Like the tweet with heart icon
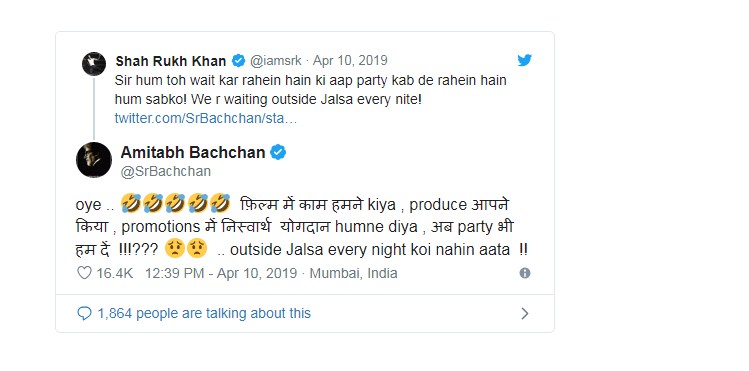Screen dimensions: 749x371 tap(85, 273)
